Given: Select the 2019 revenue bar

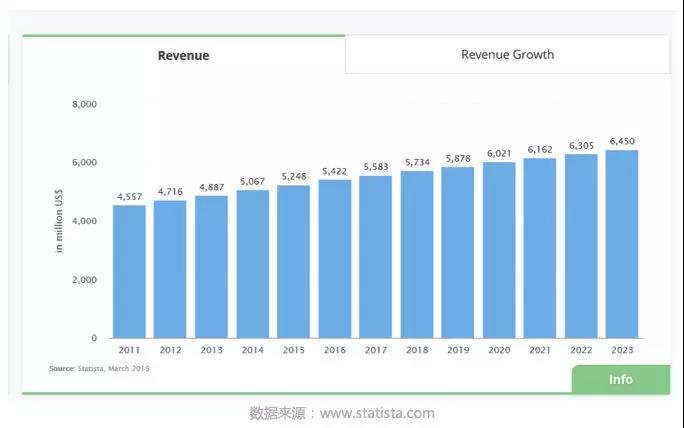Looking at the screenshot, I should click(458, 253).
